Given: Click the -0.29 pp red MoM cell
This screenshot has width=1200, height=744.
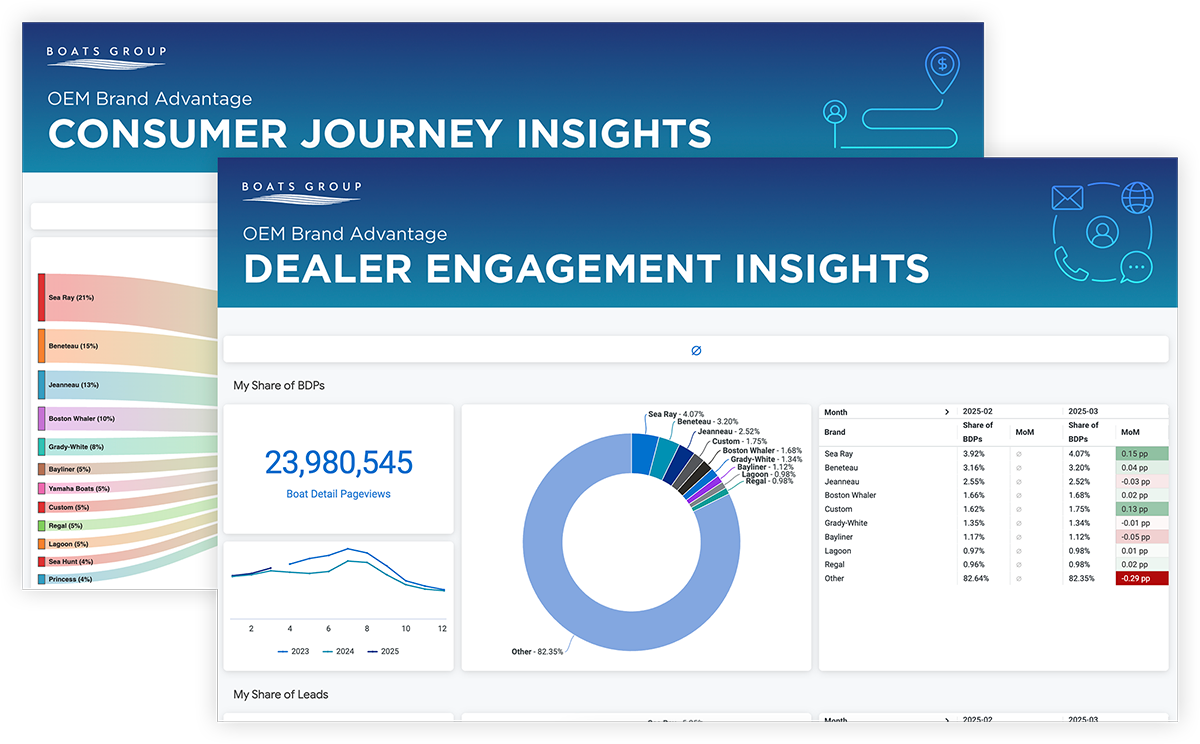Looking at the screenshot, I should [1141, 578].
